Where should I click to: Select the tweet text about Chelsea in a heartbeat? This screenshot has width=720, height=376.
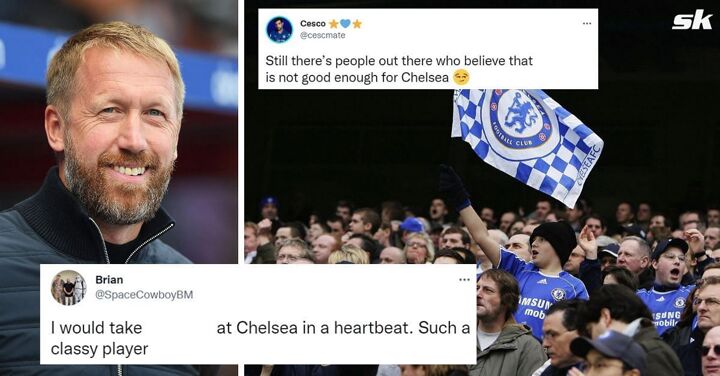[260, 338]
